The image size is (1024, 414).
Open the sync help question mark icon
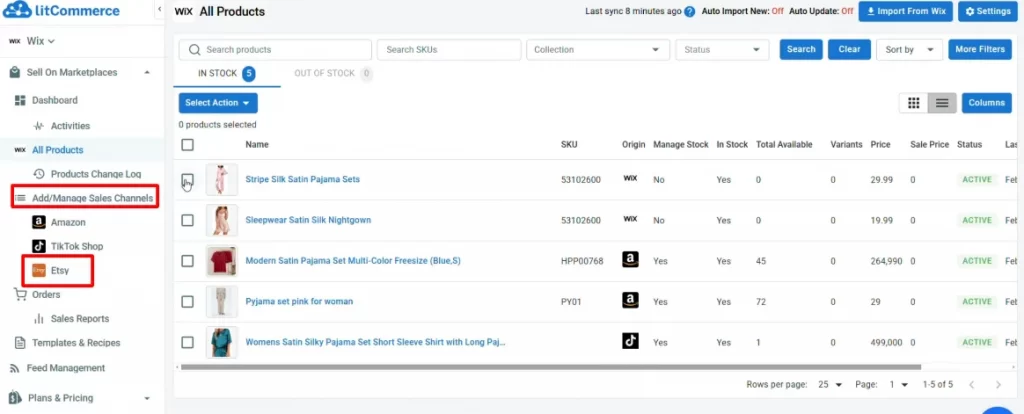pos(689,12)
